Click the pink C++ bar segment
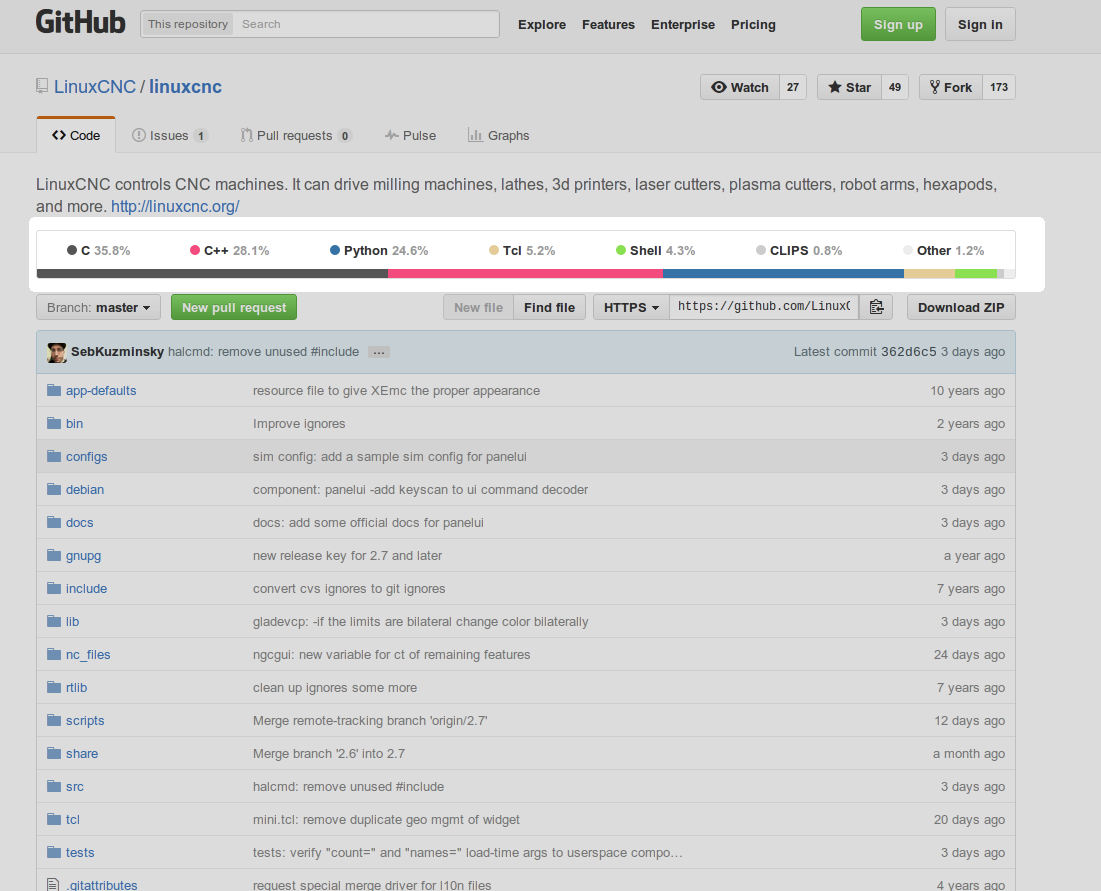1101x891 pixels. [x=525, y=274]
